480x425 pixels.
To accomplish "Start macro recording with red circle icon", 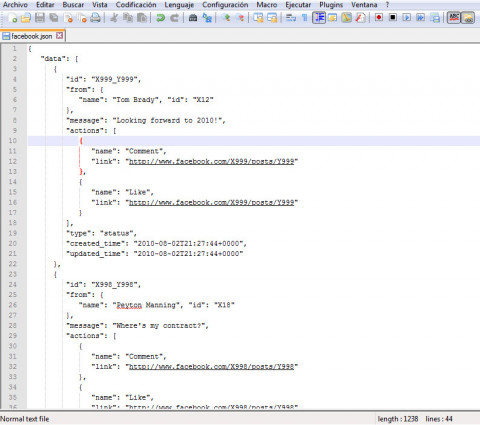I will point(379,17).
